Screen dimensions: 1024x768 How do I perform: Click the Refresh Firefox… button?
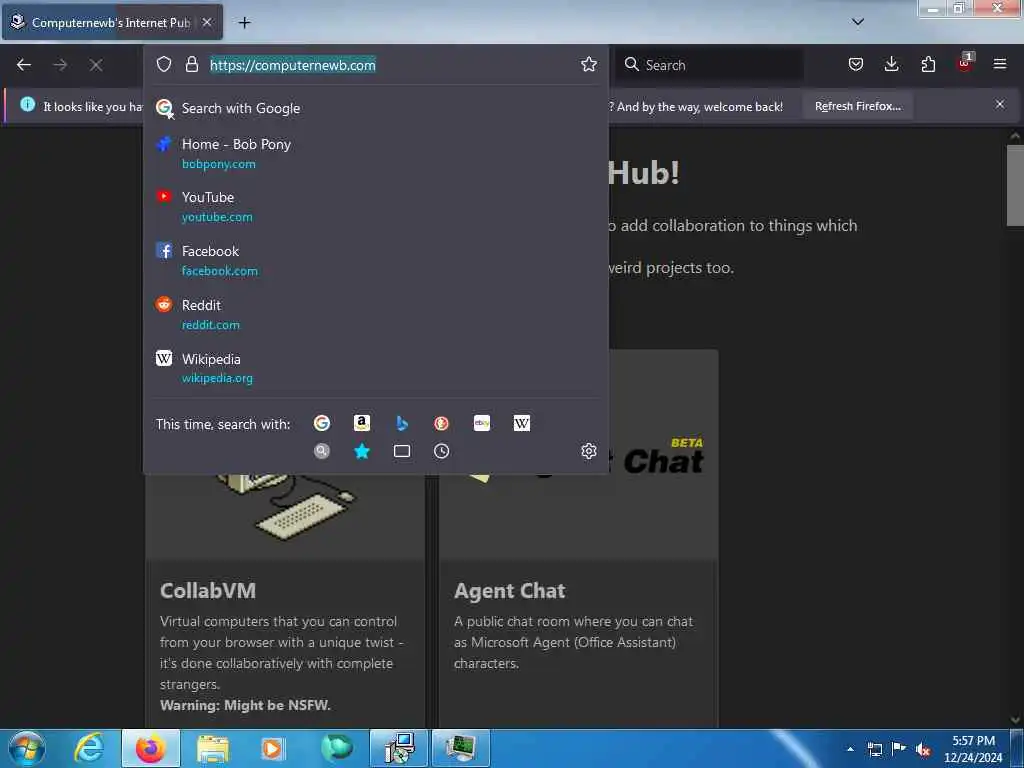pyautogui.click(x=858, y=106)
